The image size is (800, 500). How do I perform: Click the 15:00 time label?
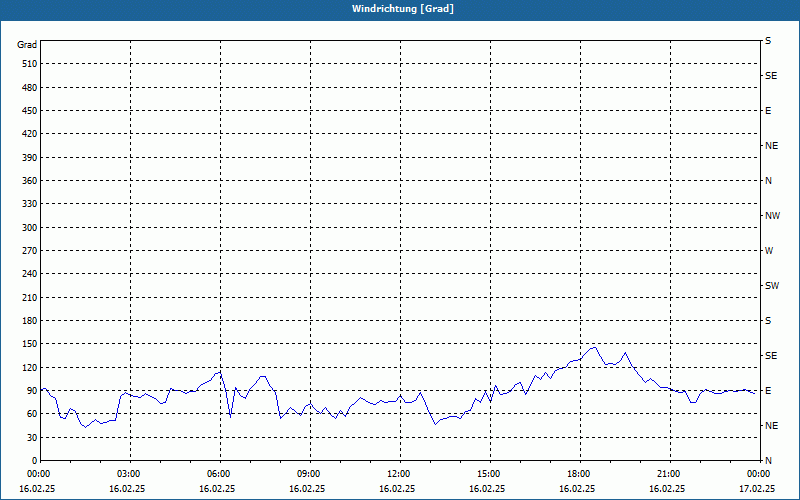tap(487, 473)
